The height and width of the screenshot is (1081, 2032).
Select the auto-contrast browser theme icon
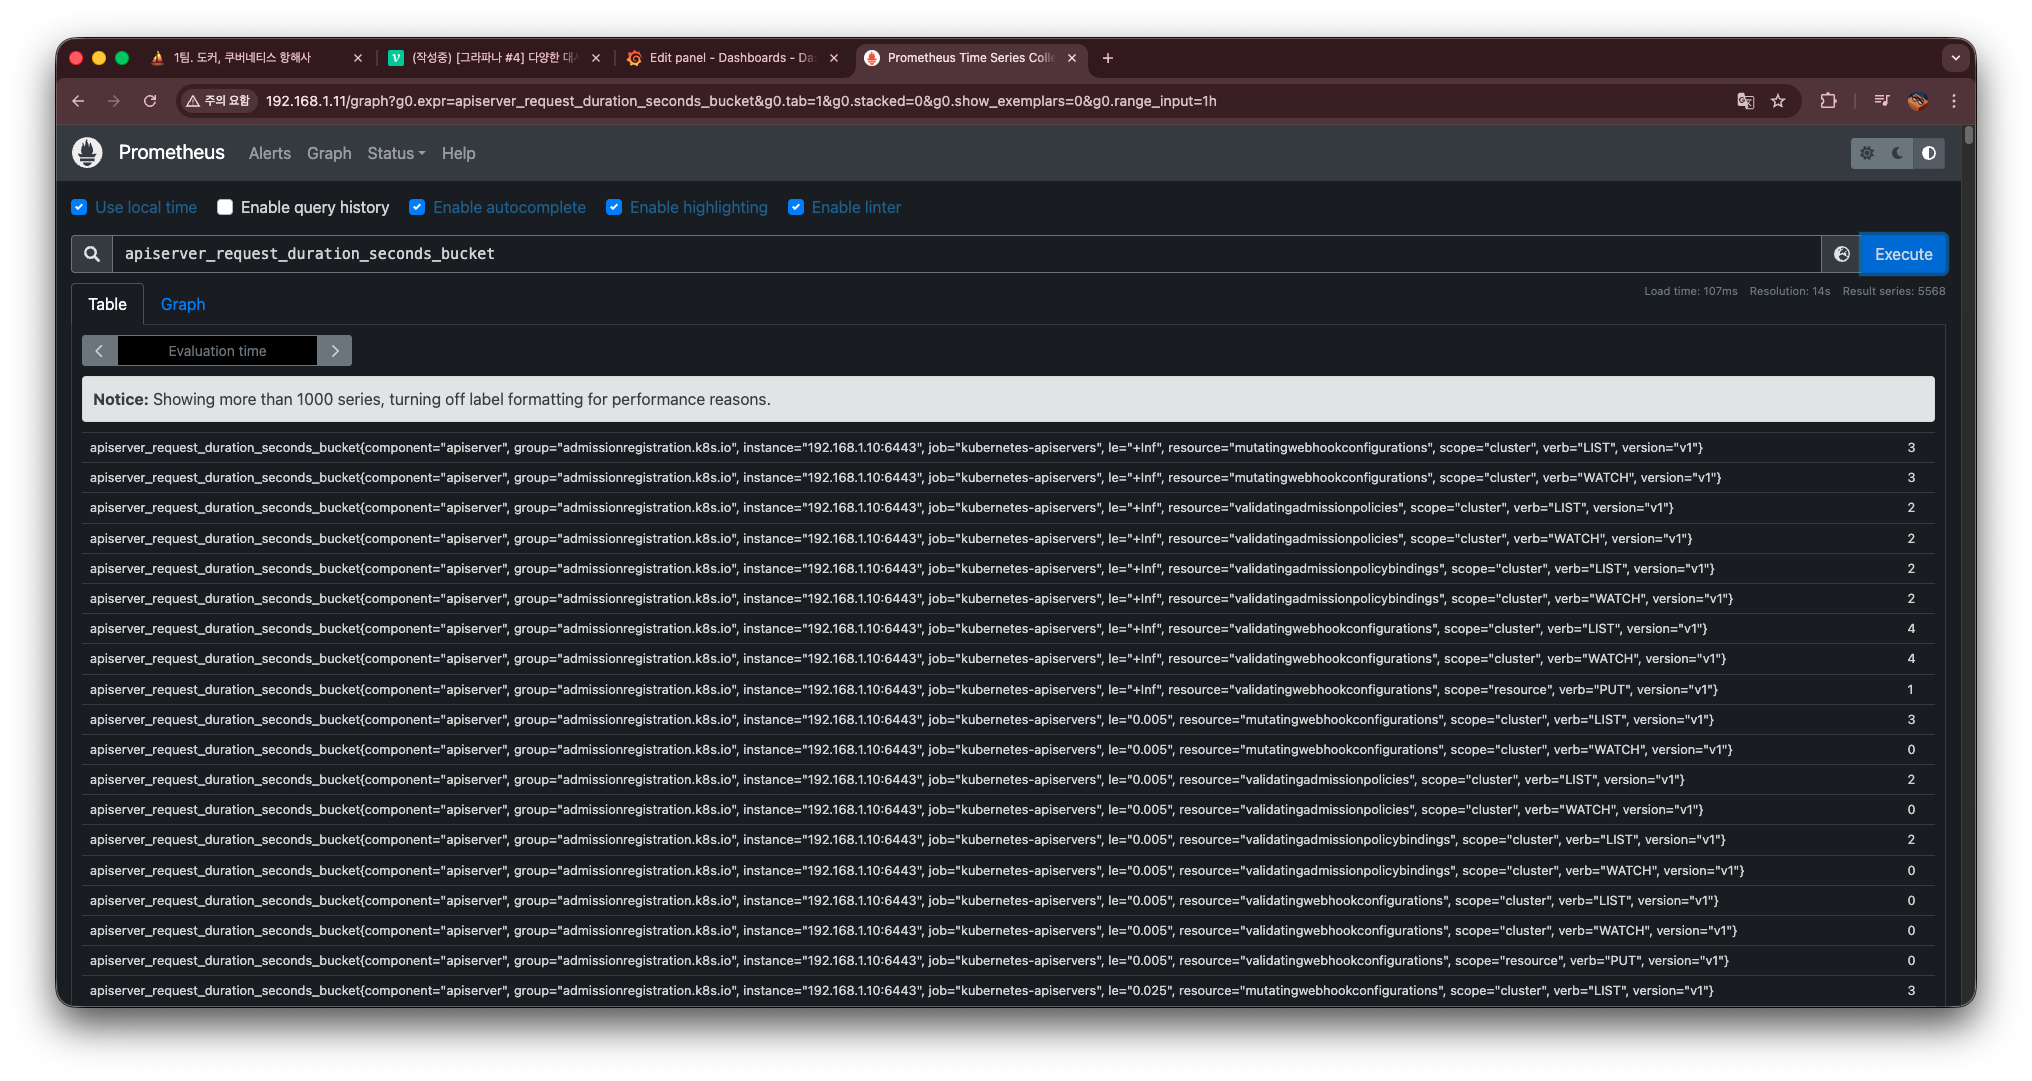[1929, 153]
